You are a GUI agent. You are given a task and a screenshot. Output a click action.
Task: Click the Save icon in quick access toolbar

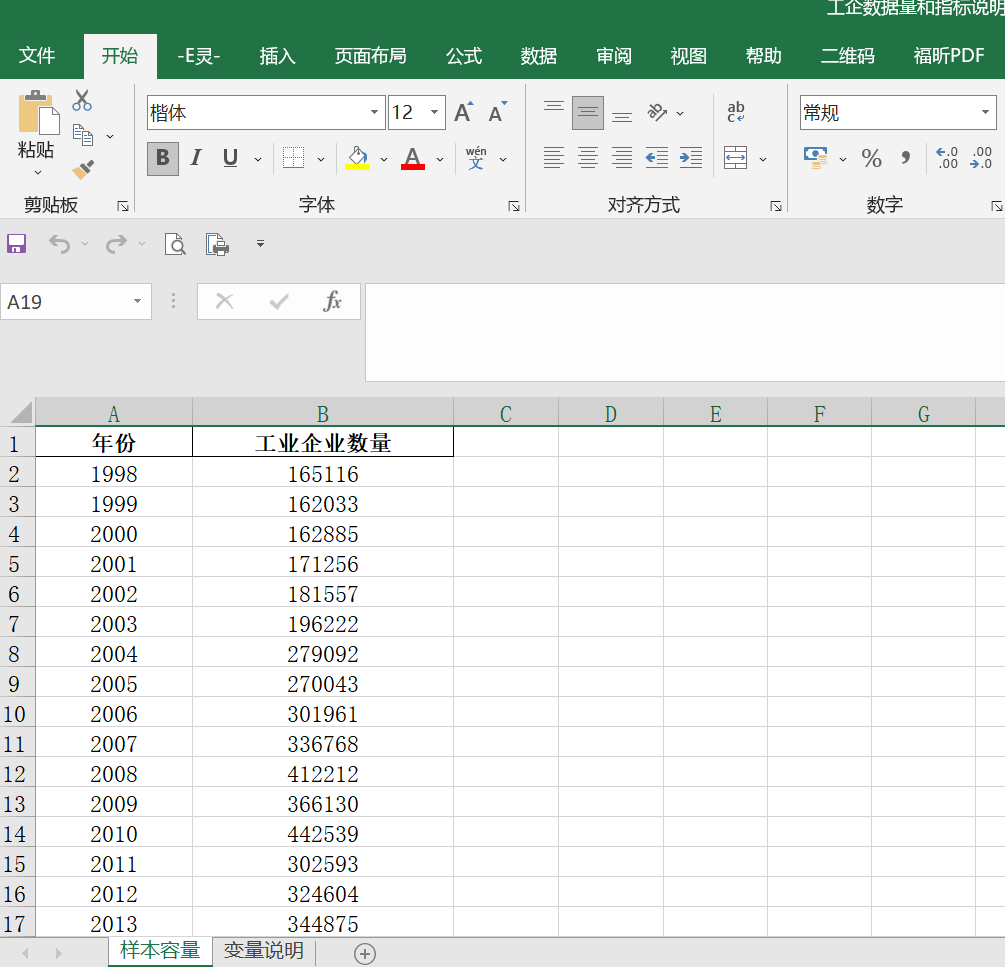[x=17, y=243]
